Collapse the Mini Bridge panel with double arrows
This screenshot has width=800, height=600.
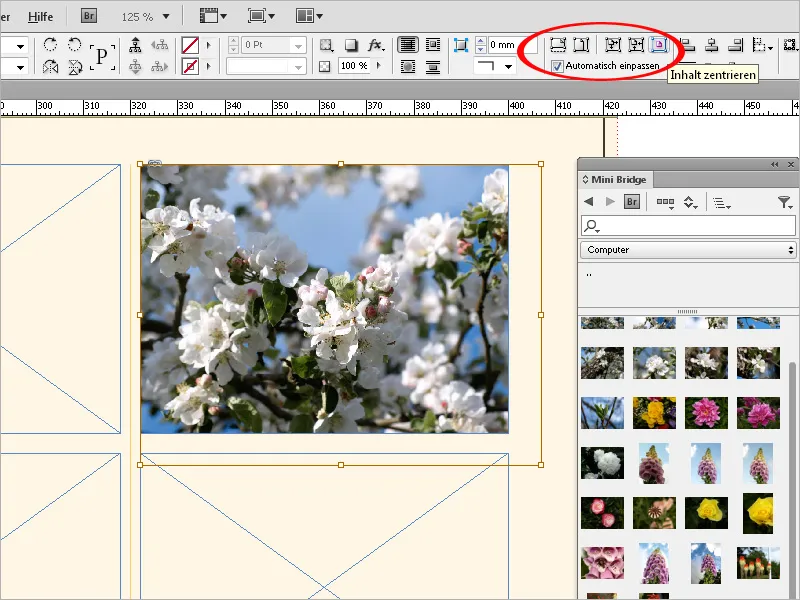pos(774,163)
